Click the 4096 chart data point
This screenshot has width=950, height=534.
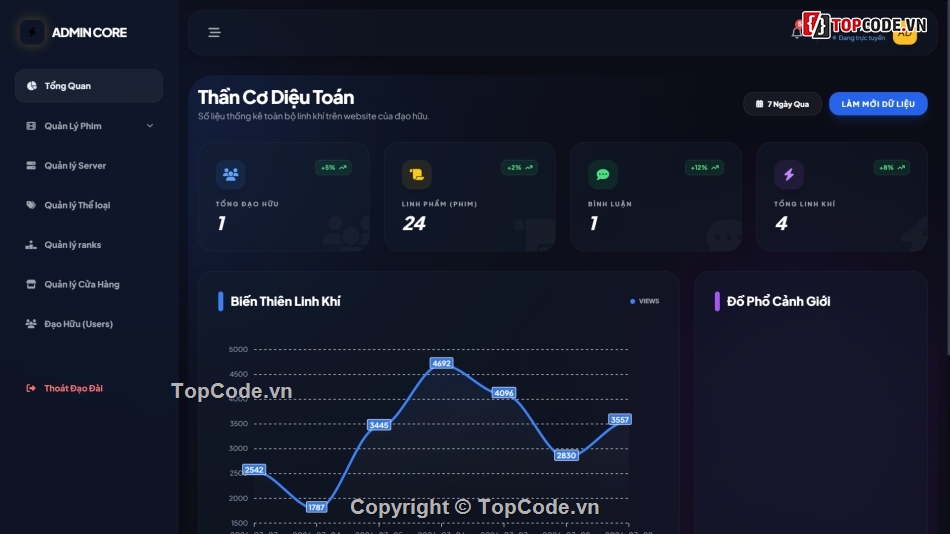[x=503, y=393]
